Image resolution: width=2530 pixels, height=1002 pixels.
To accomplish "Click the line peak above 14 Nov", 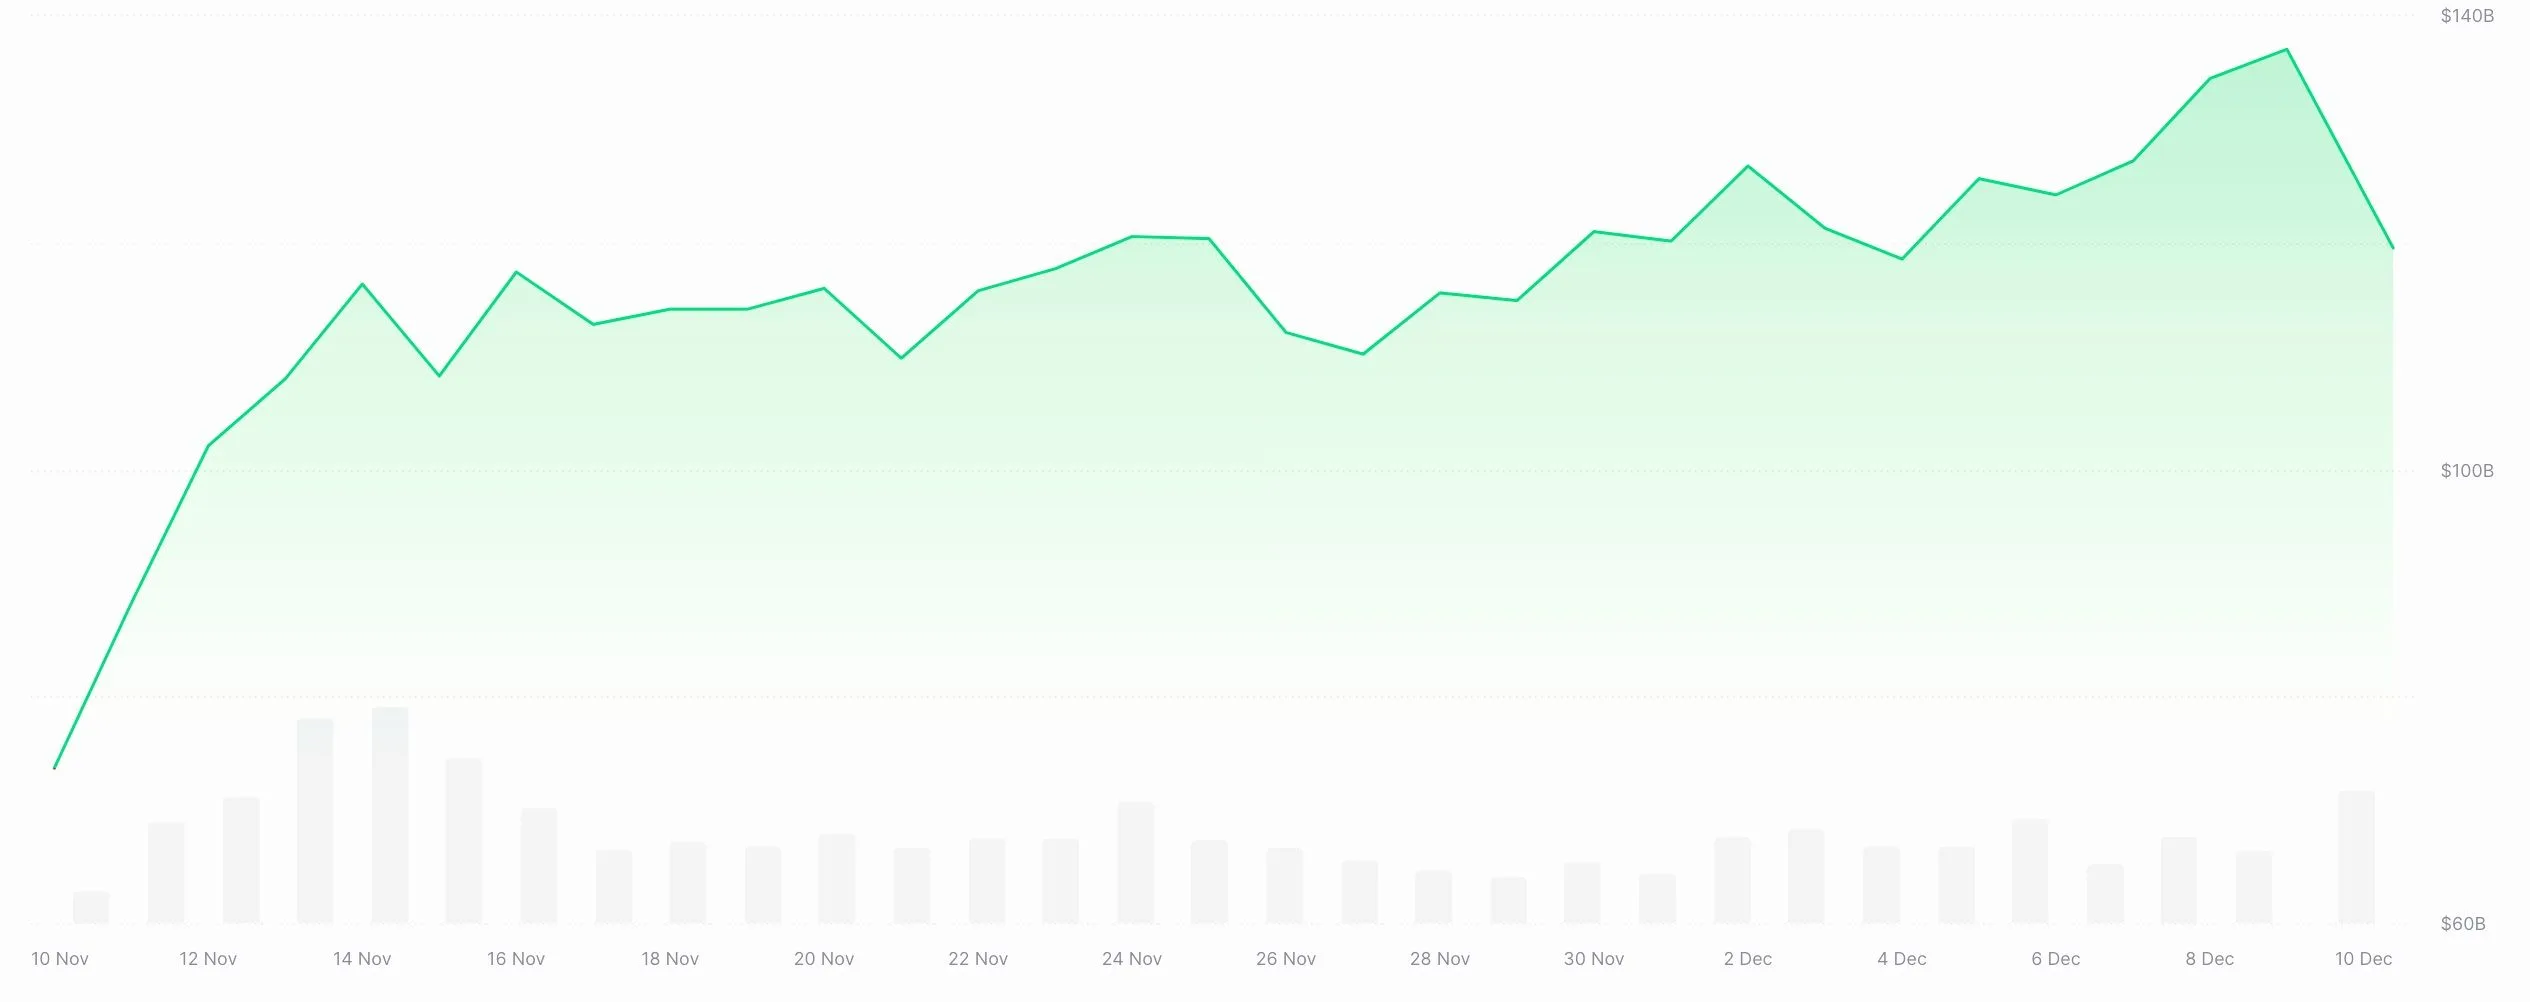I will (x=362, y=285).
